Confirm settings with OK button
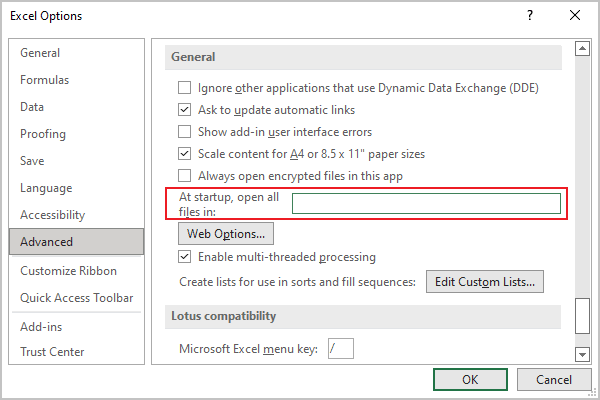The width and height of the screenshot is (600, 400). pyautogui.click(x=470, y=379)
